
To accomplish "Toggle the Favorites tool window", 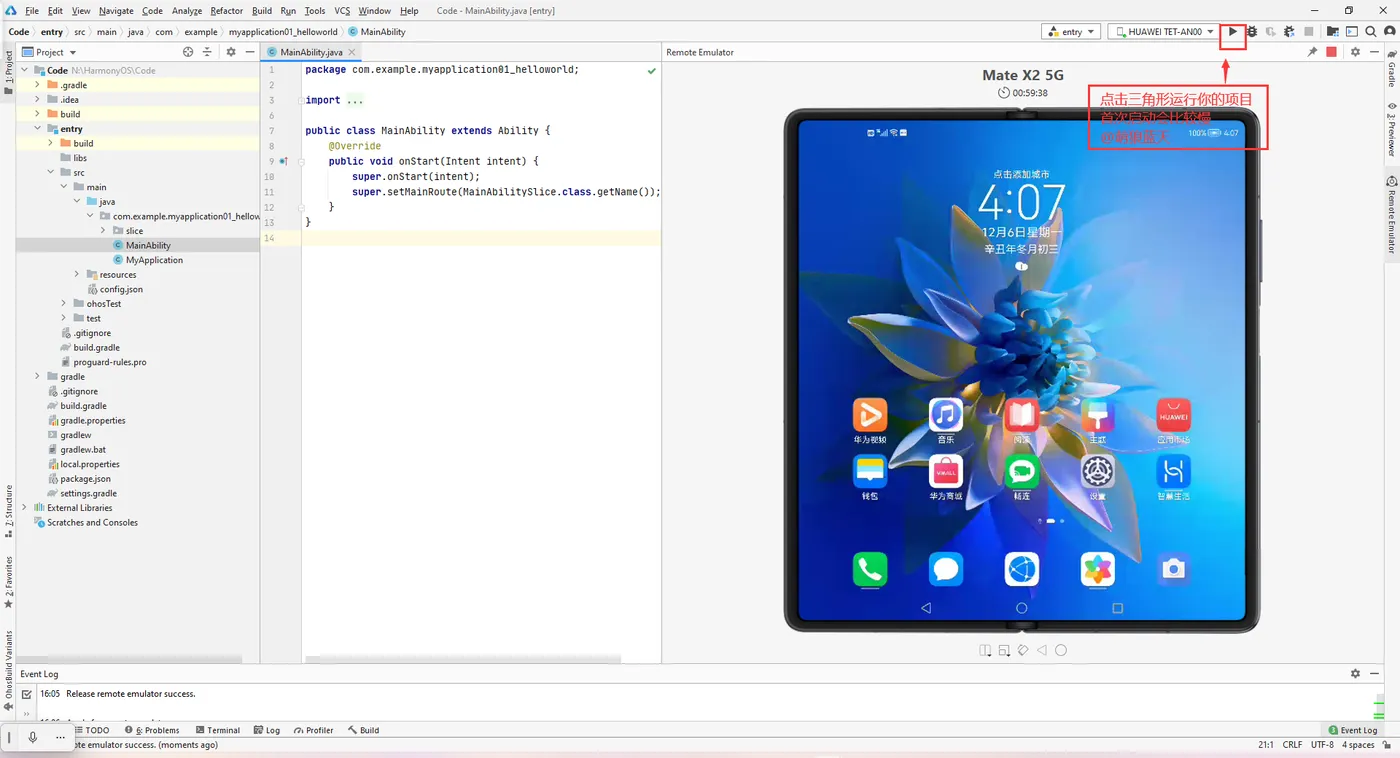I will coord(8,583).
